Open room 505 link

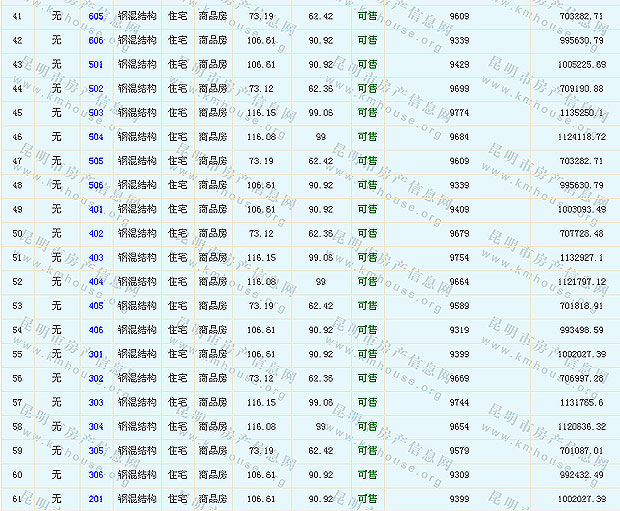tap(96, 162)
